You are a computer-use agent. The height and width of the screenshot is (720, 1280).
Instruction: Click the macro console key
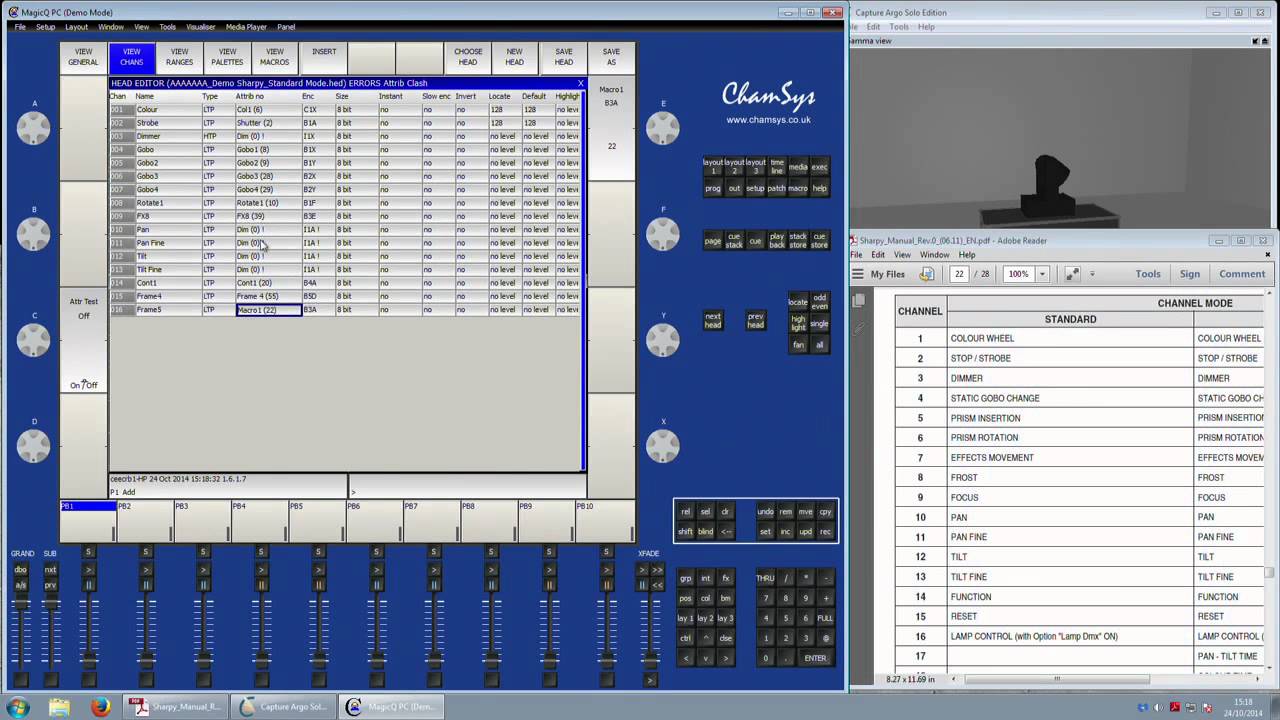click(797, 188)
